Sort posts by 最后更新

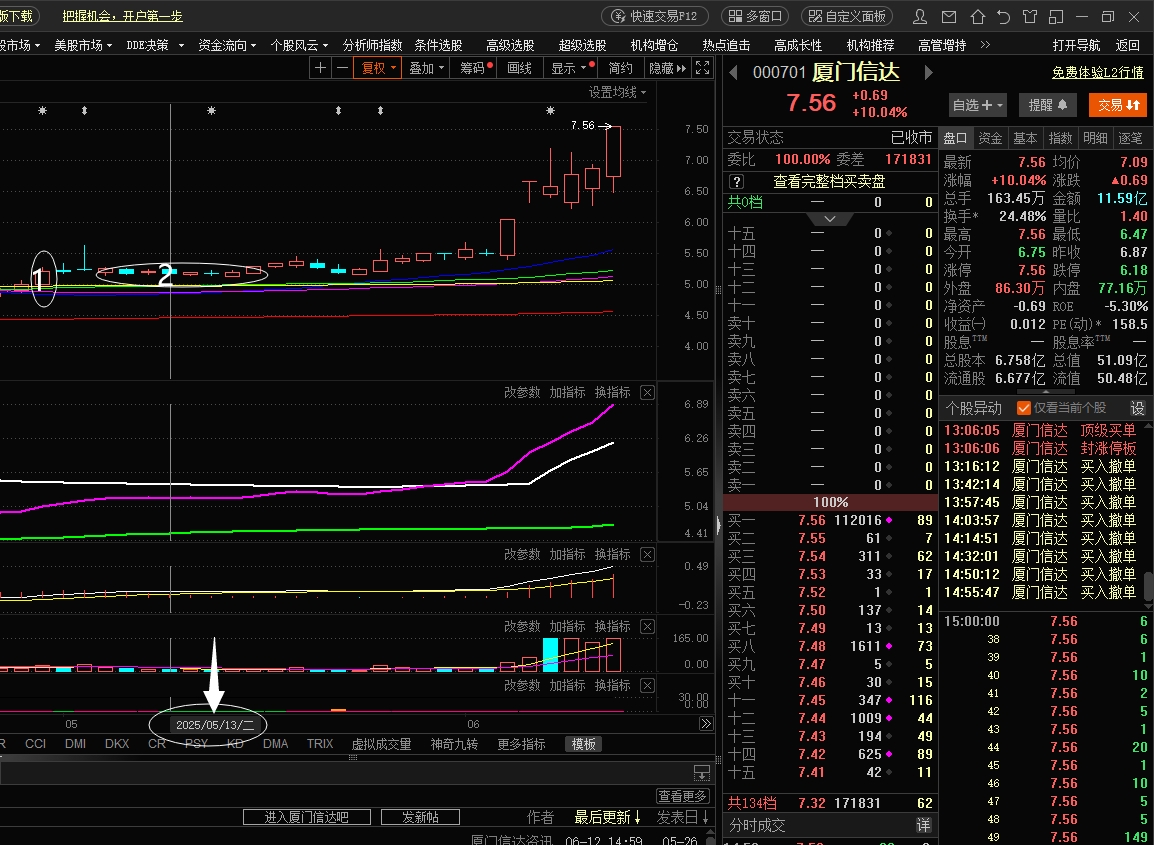pos(607,817)
